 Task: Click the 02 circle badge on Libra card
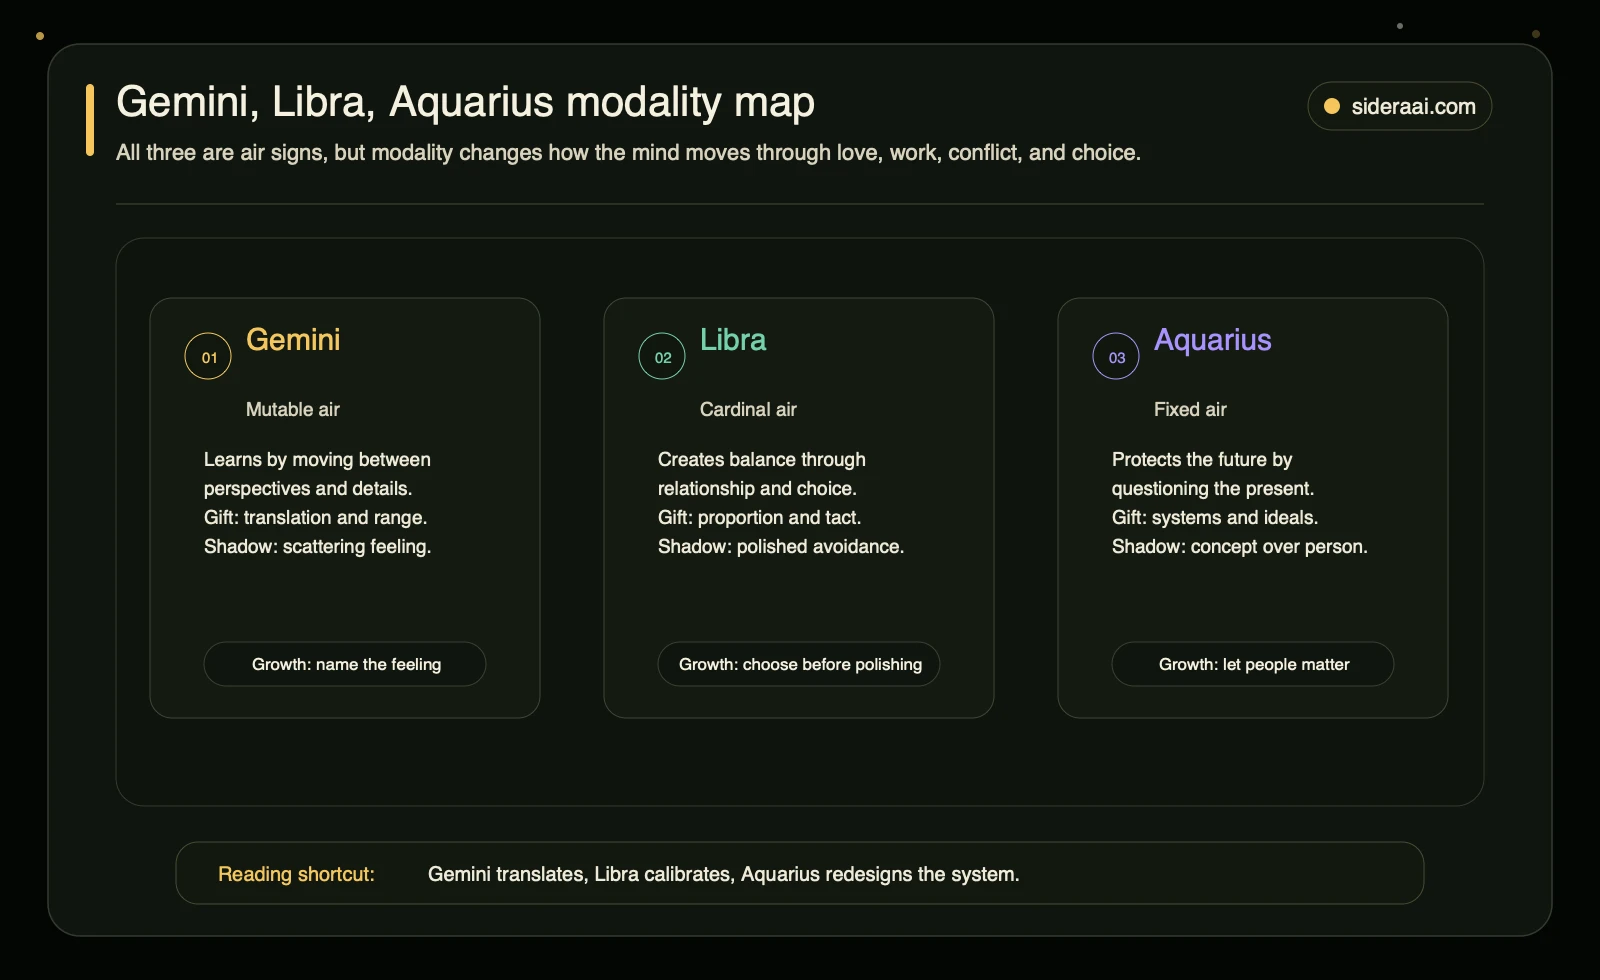click(x=662, y=356)
